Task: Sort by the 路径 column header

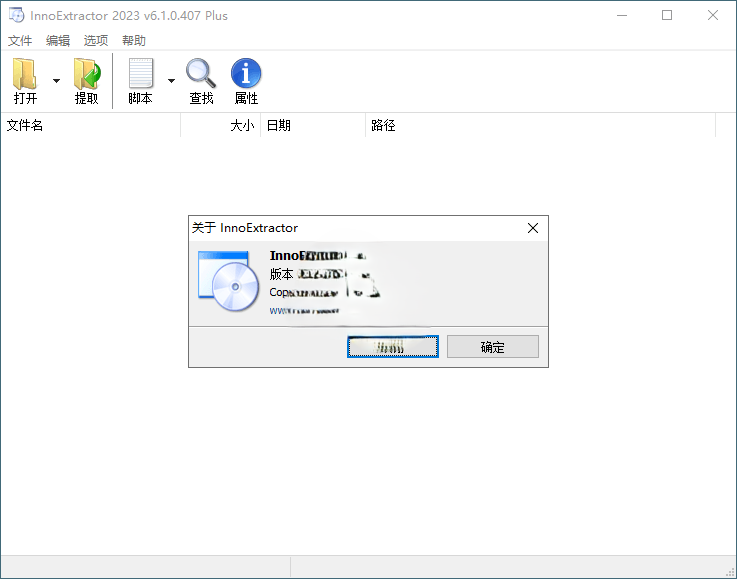Action: 541,125
